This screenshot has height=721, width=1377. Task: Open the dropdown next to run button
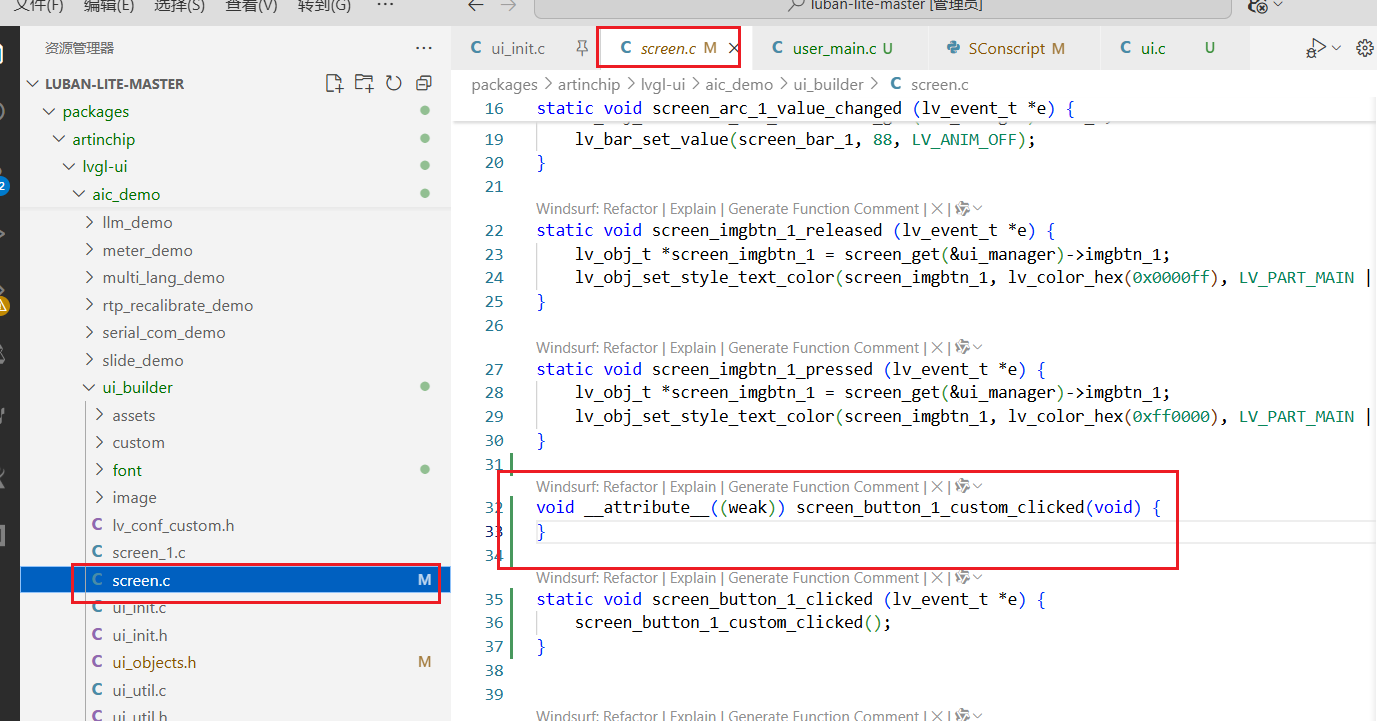click(1336, 48)
